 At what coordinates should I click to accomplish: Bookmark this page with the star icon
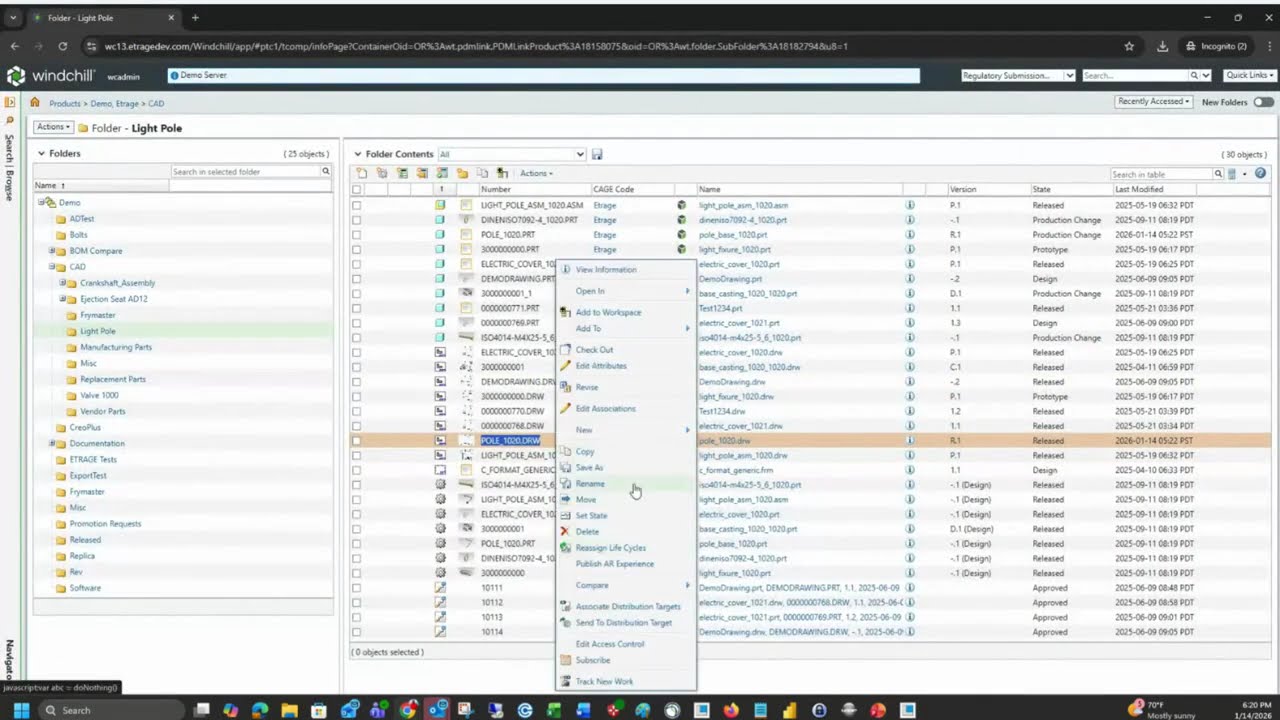(x=1129, y=46)
